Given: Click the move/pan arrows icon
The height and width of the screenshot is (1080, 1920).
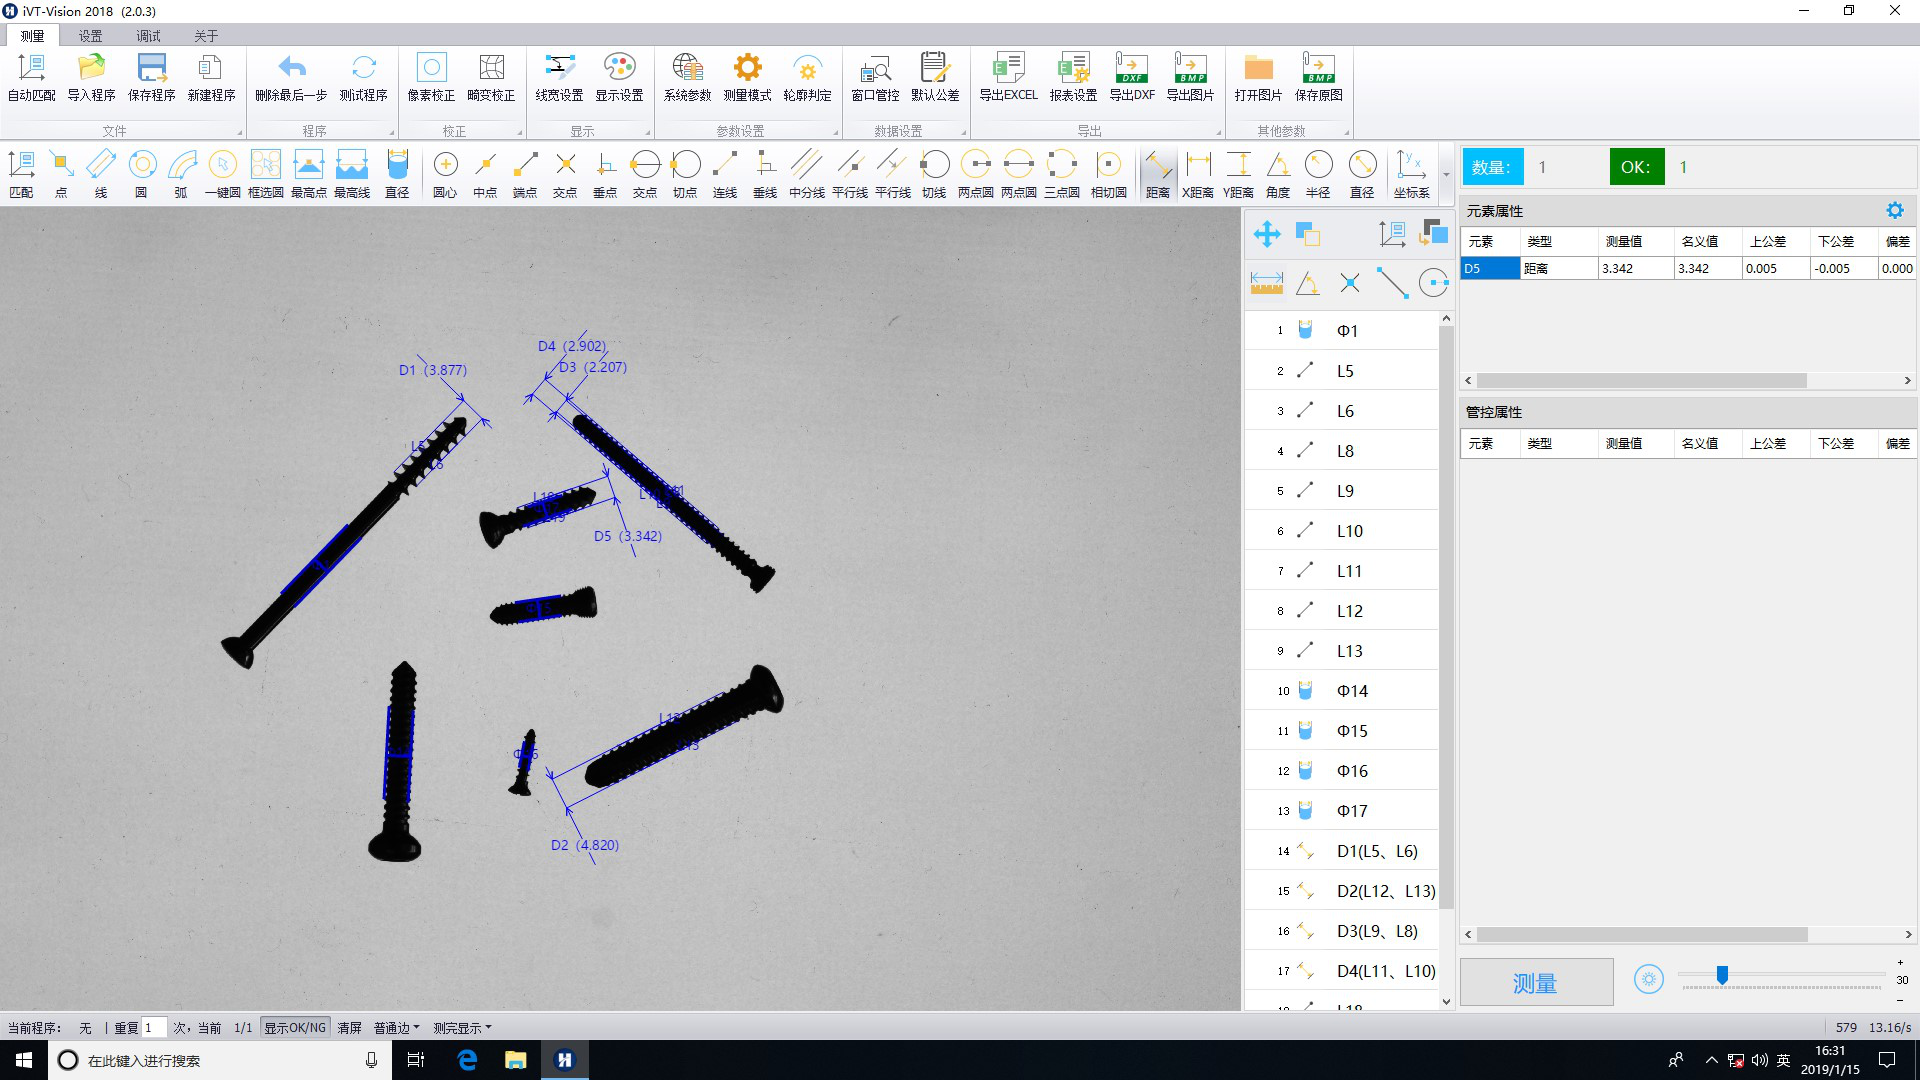Looking at the screenshot, I should (1267, 234).
